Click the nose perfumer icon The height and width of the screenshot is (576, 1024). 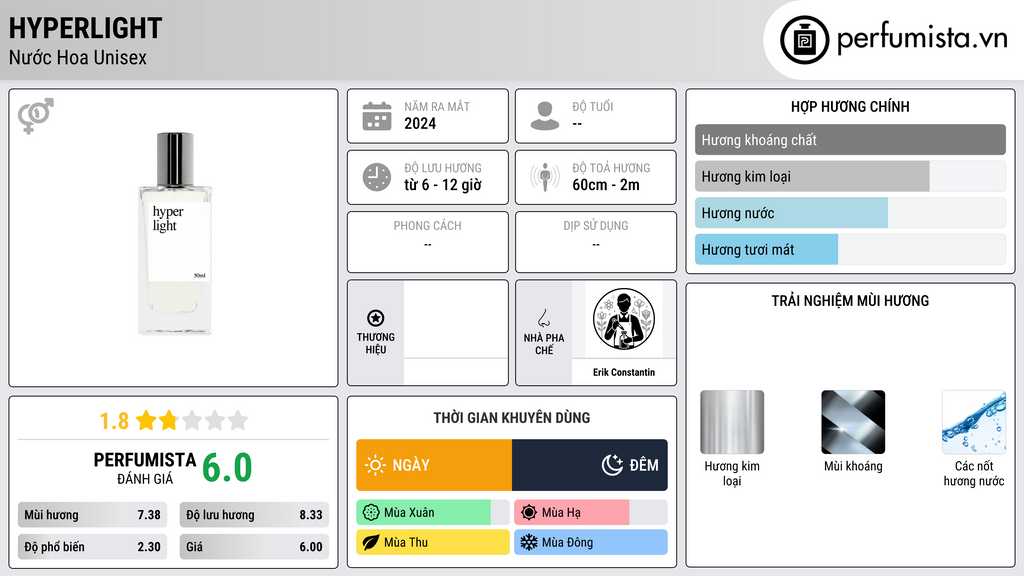point(543,318)
